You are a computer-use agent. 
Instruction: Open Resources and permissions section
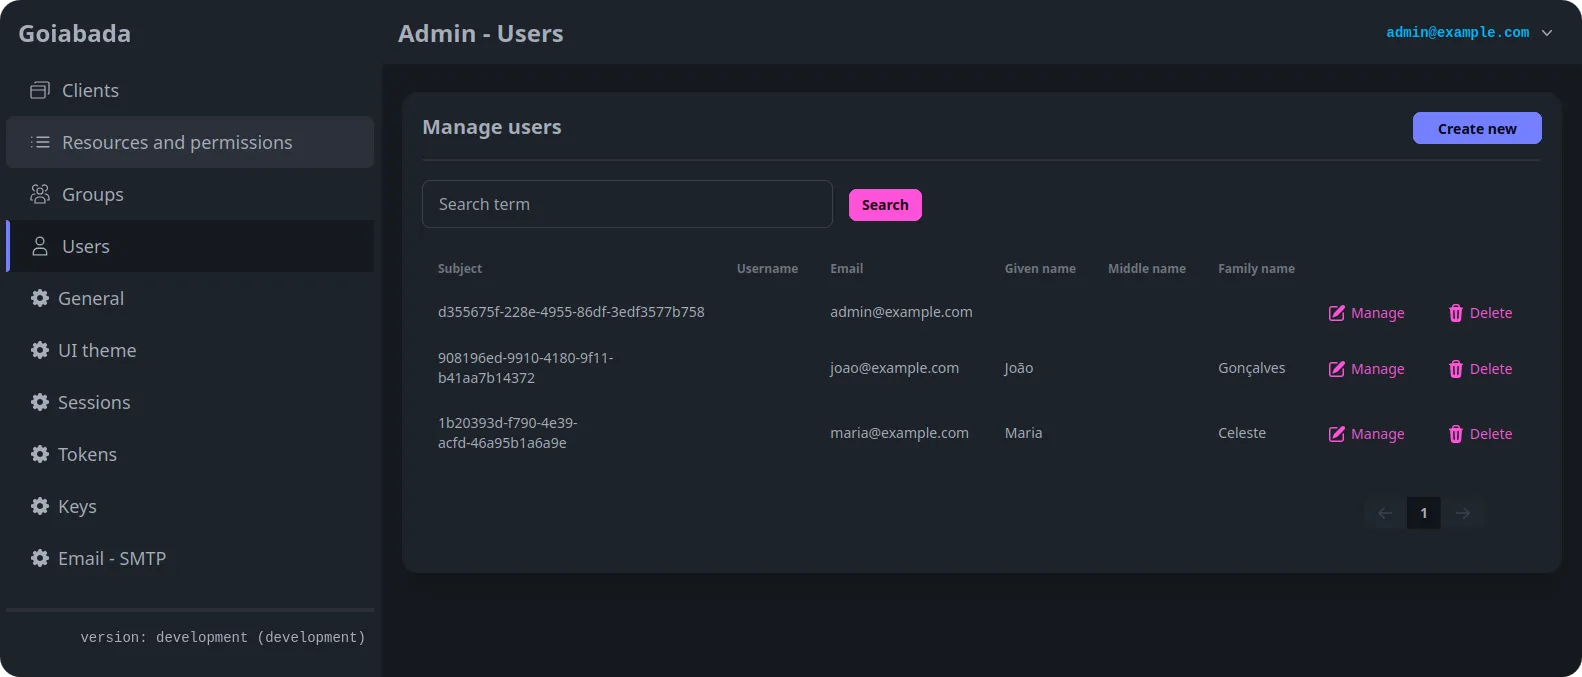[x=190, y=142]
